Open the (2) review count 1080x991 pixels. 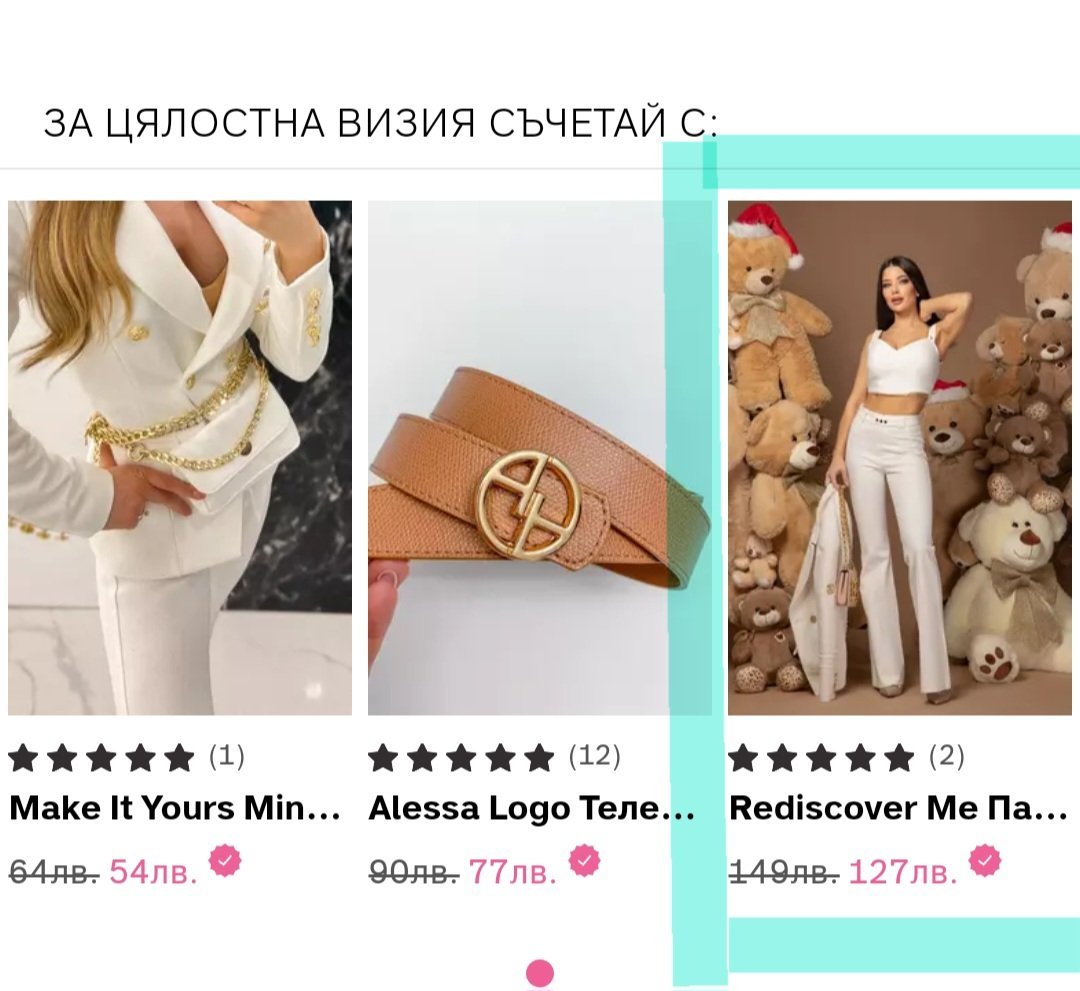pos(946,756)
